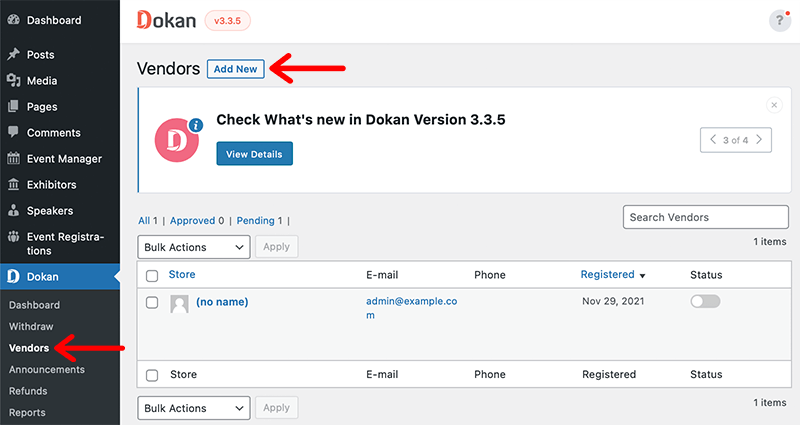Click the top Apply button
Viewport: 800px width, 425px height.
coord(277,246)
